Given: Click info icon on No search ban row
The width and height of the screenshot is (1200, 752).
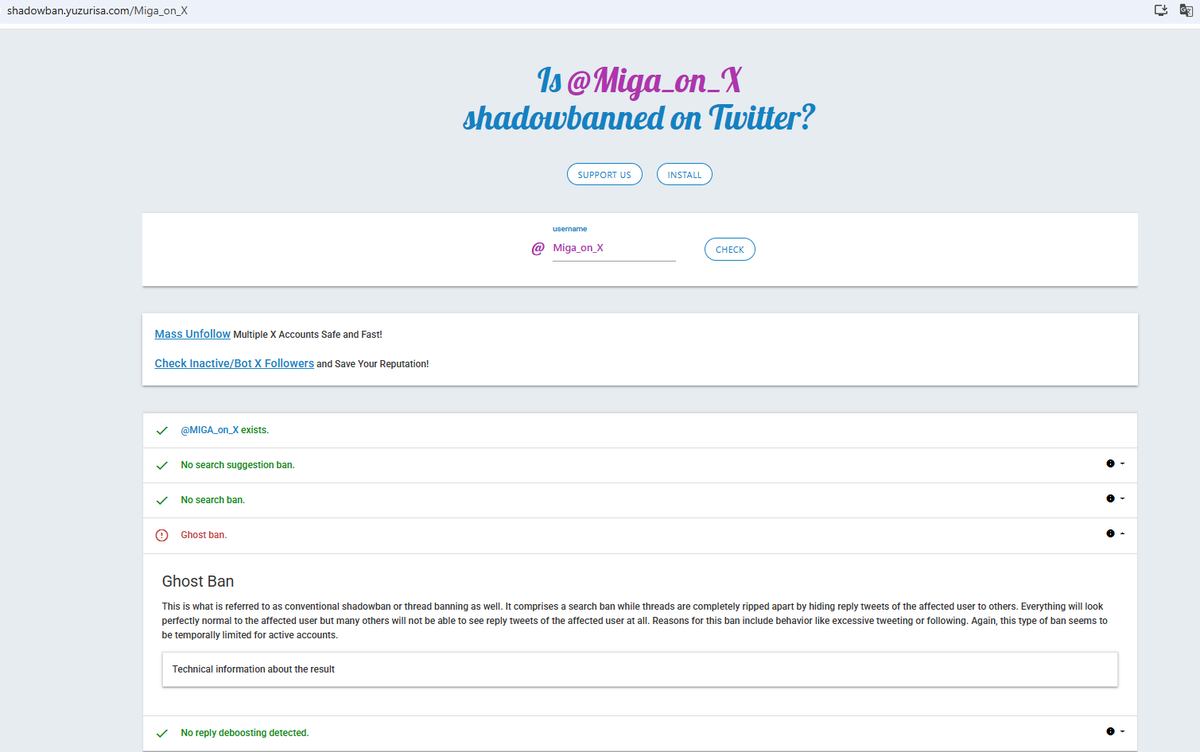Looking at the screenshot, I should point(1110,499).
